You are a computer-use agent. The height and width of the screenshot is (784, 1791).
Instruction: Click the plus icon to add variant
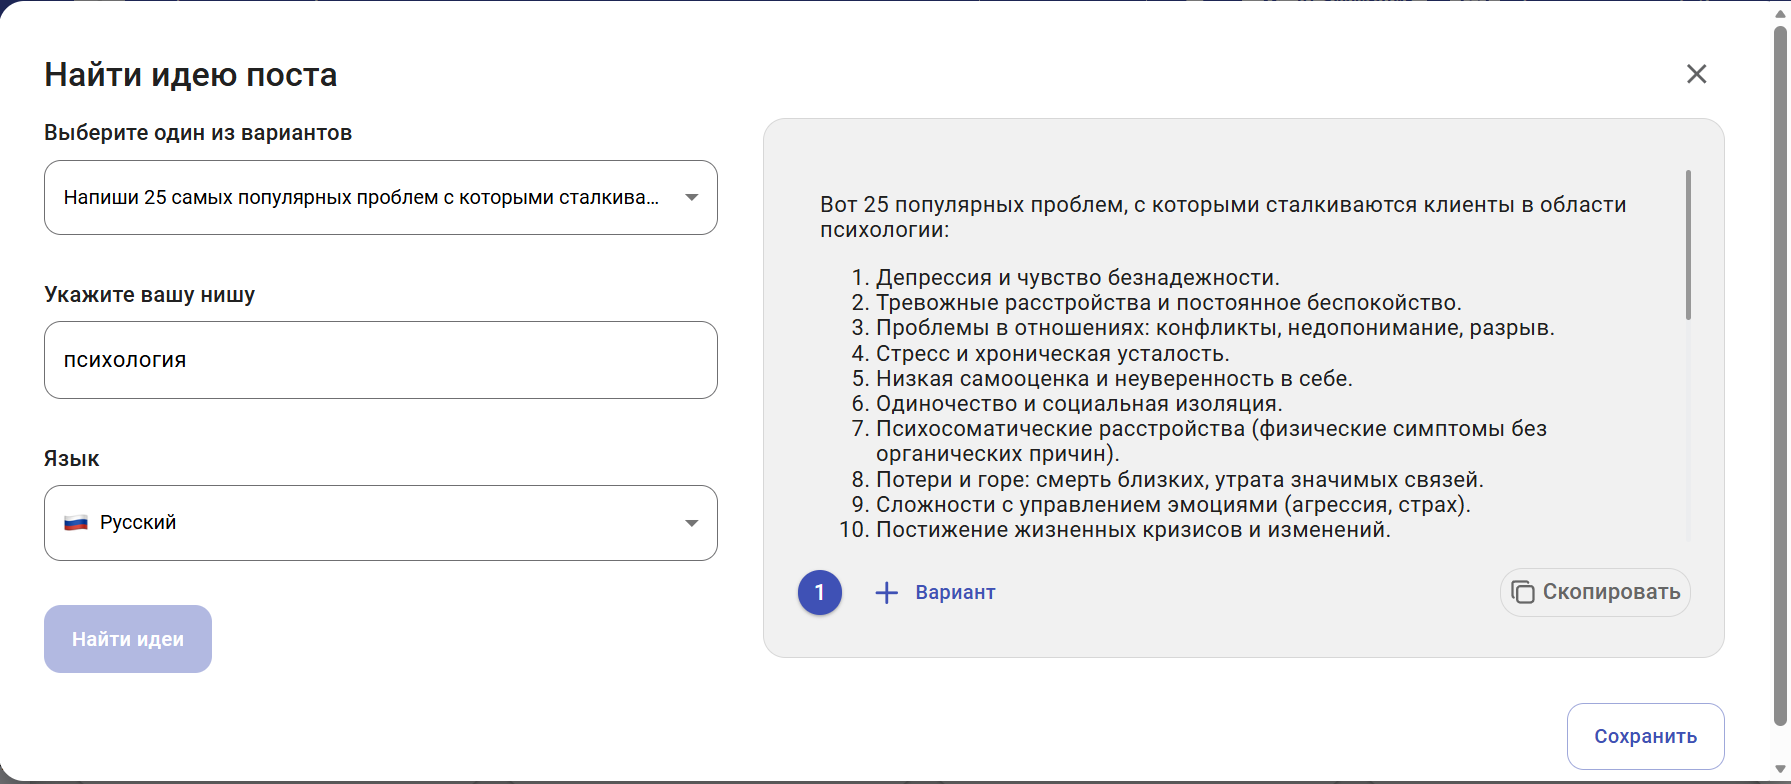click(886, 593)
